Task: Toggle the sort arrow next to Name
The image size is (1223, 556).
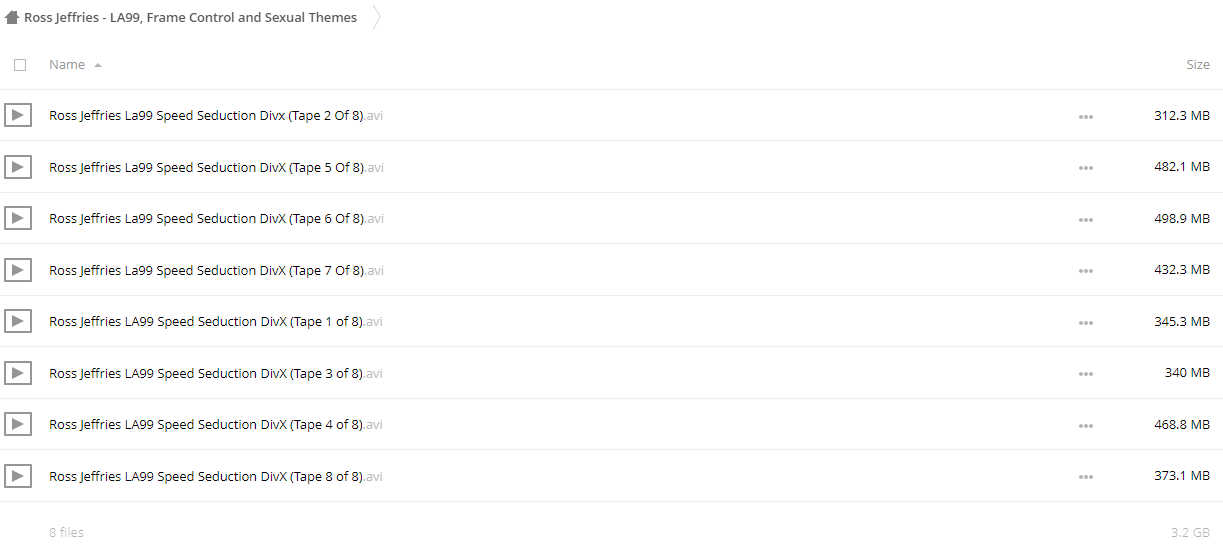Action: [98, 65]
